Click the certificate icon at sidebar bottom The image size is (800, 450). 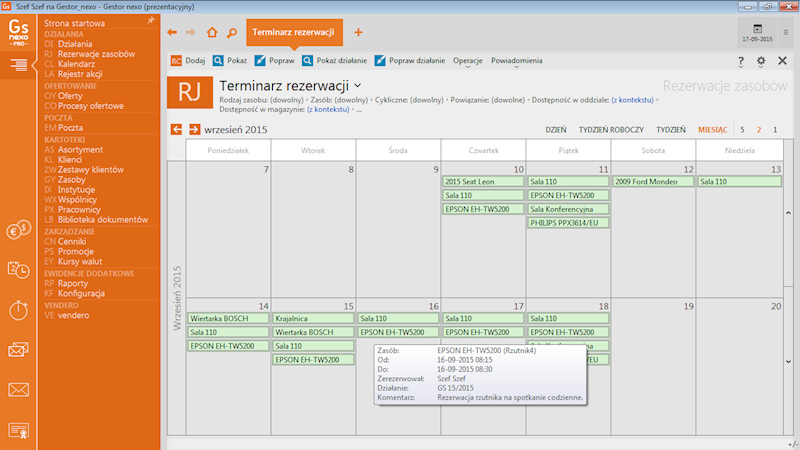coord(18,430)
